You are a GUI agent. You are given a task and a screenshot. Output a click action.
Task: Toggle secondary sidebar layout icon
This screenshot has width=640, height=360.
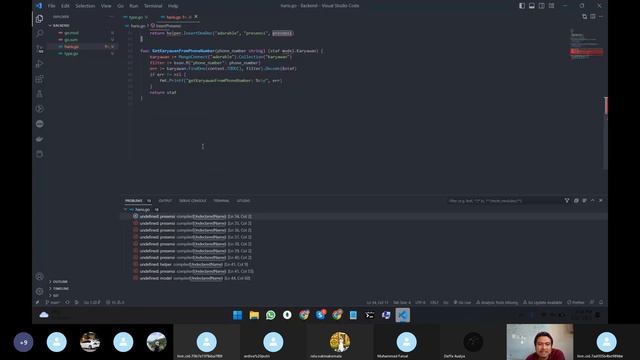542,6
